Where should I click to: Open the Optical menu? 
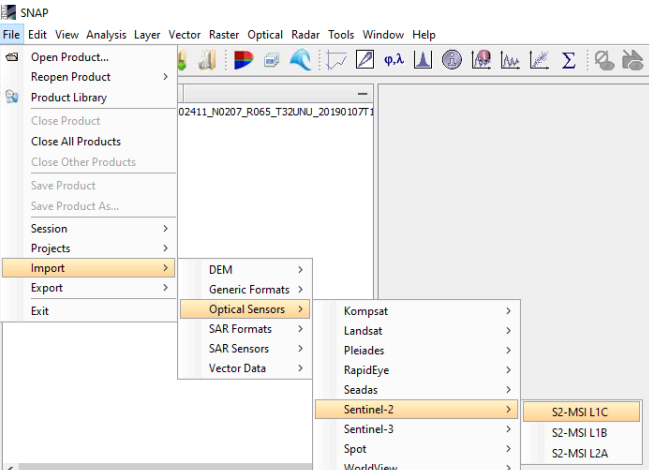265,35
